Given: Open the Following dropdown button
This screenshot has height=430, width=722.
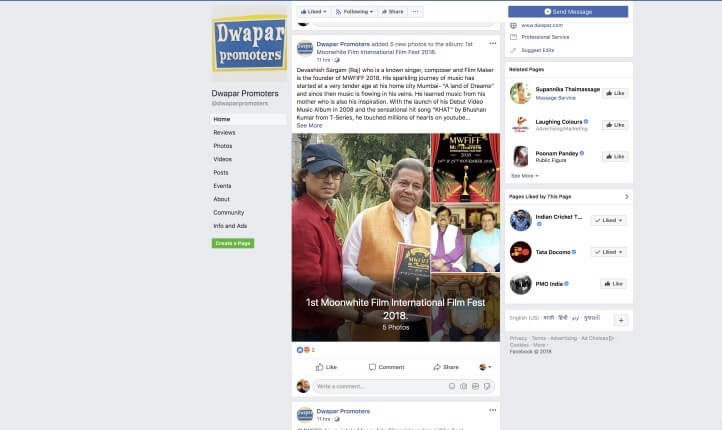Looking at the screenshot, I should pos(354,12).
